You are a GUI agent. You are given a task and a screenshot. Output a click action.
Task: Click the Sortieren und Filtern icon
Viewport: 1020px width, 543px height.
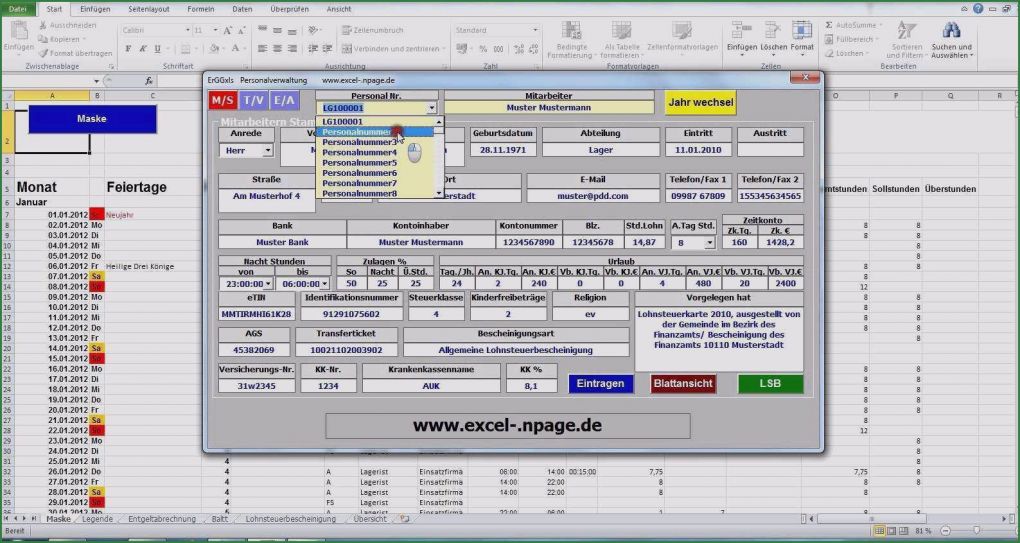tap(907, 31)
